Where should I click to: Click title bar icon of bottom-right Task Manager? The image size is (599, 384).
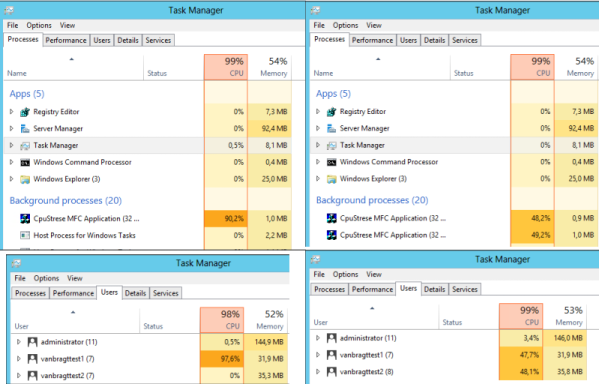(316, 259)
